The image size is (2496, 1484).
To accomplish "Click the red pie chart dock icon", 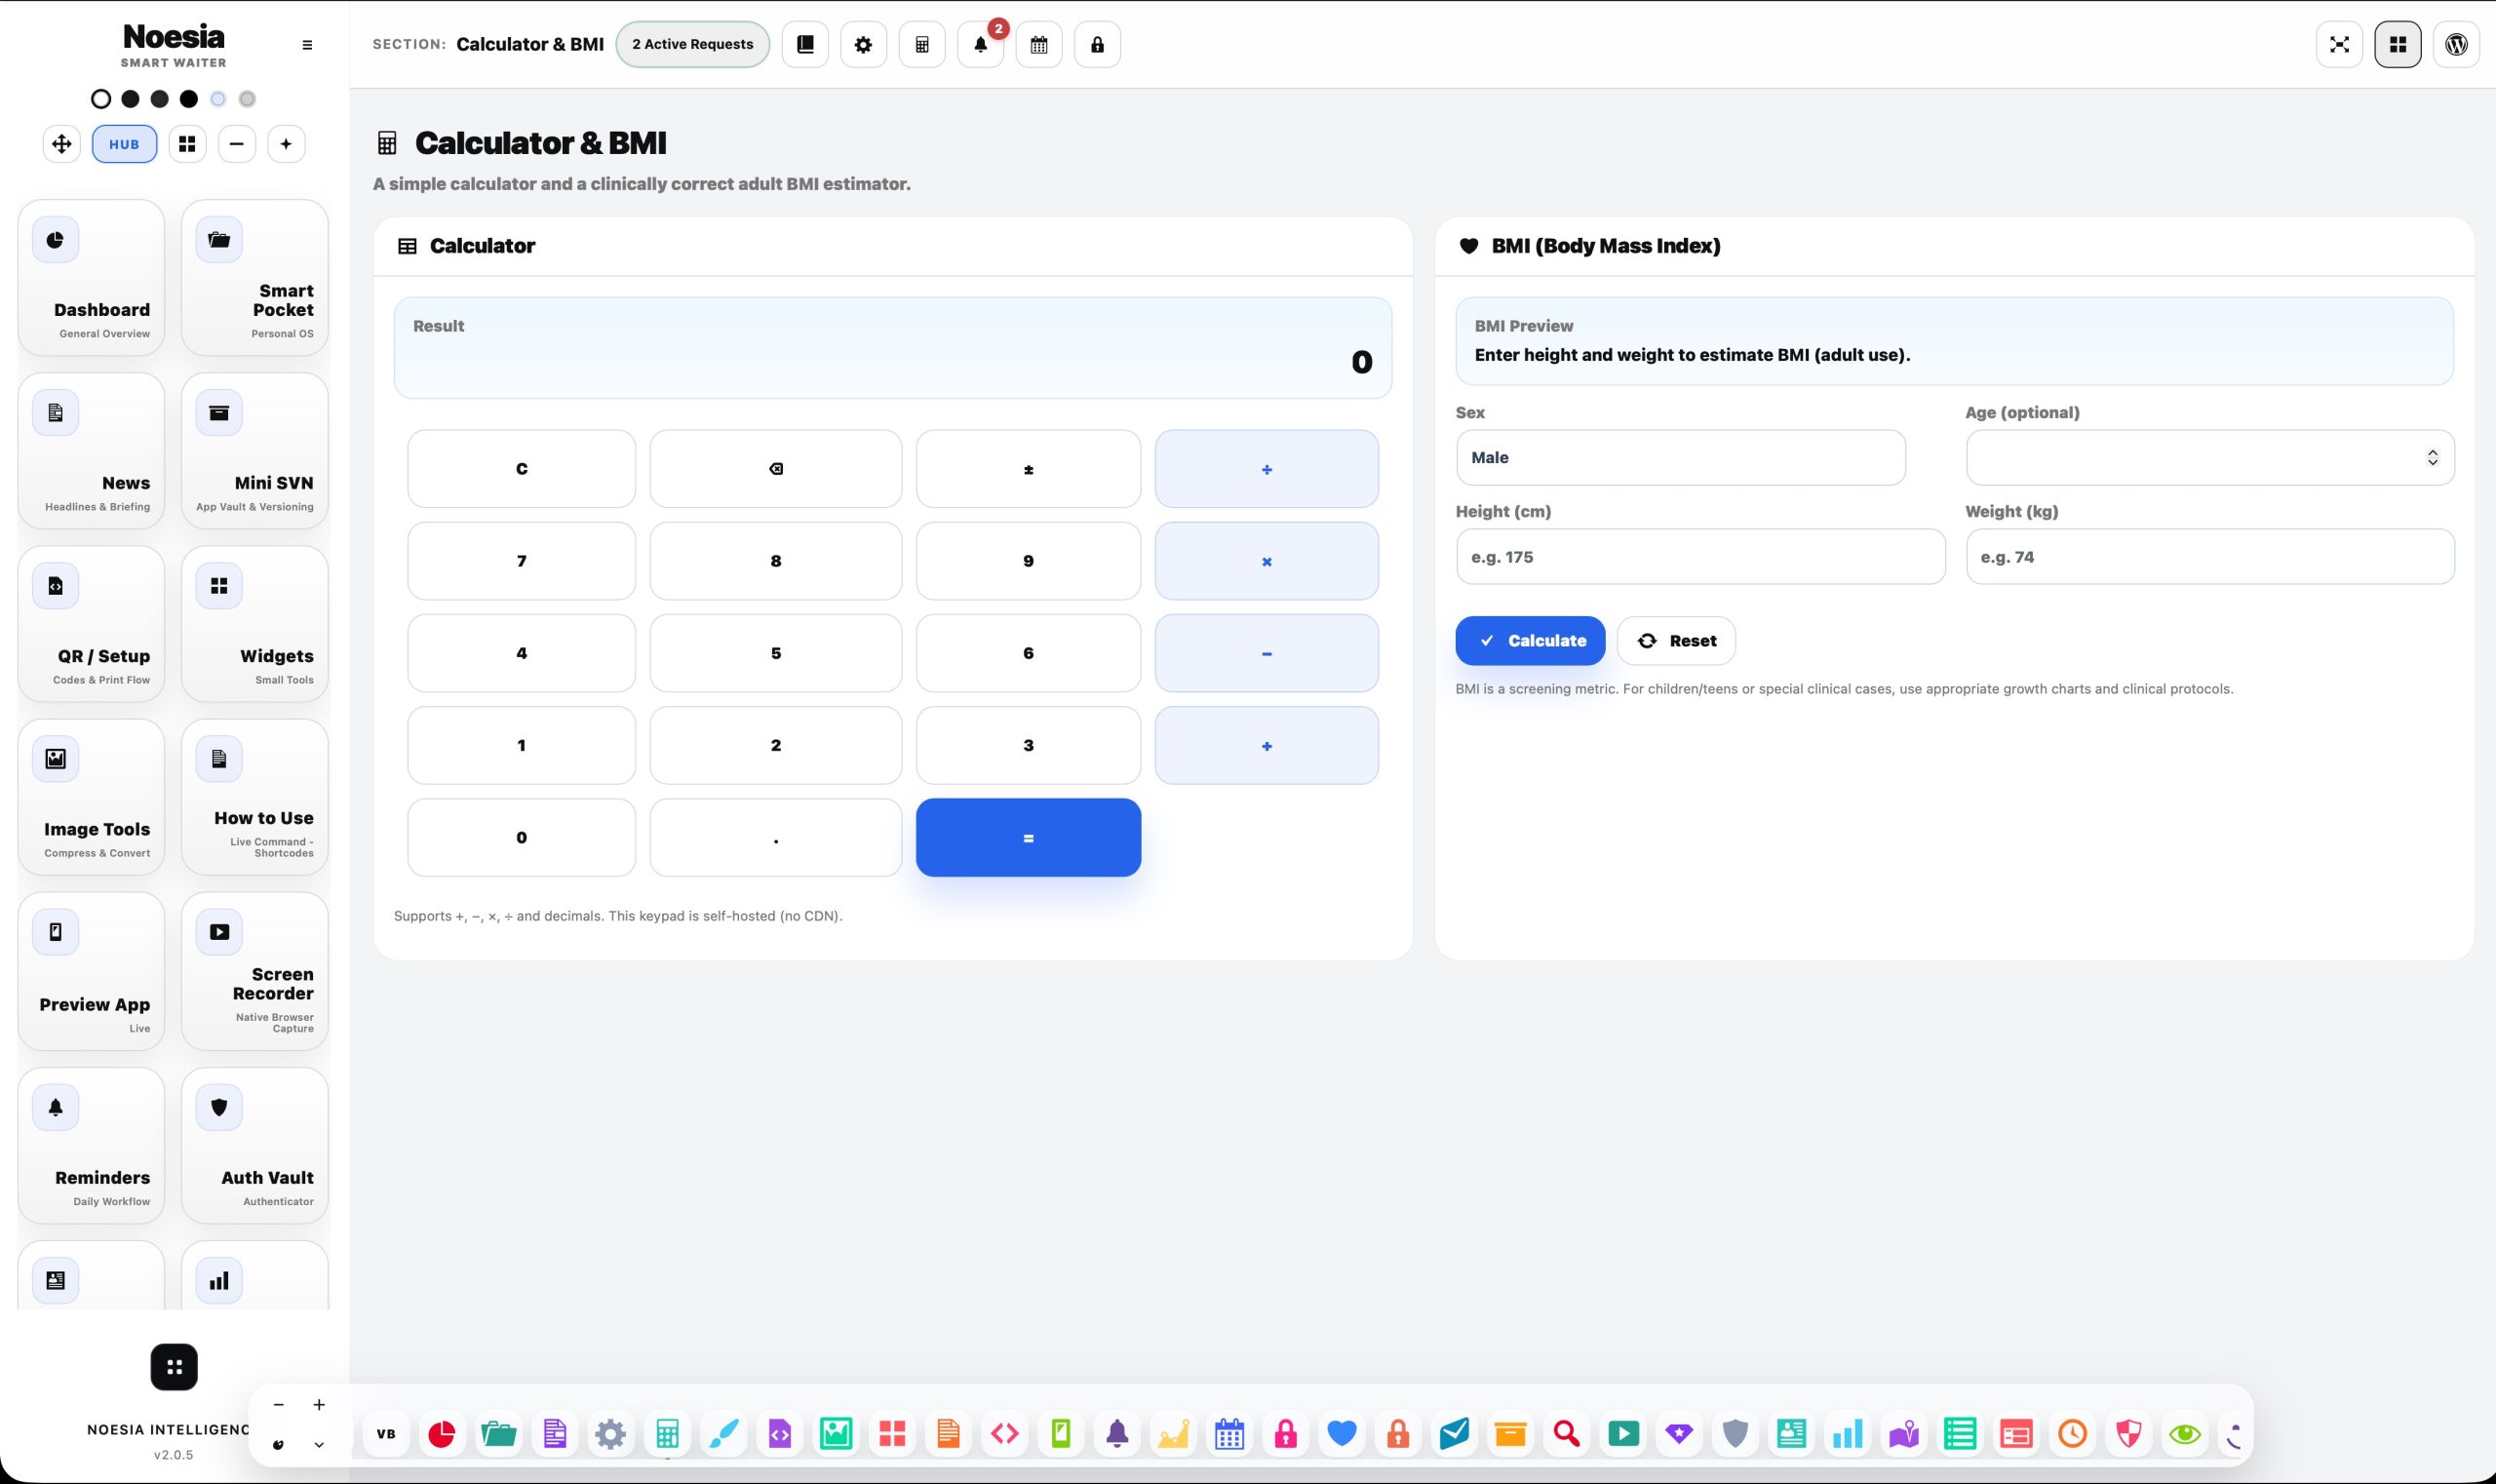I will 442,1434.
